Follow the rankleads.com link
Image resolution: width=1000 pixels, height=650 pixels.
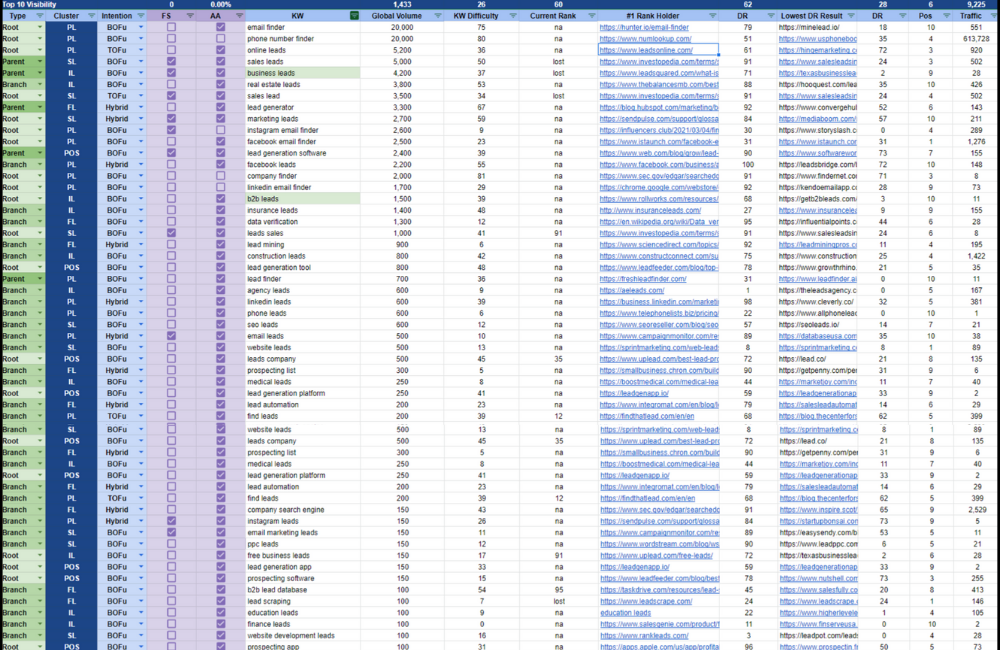pos(644,635)
